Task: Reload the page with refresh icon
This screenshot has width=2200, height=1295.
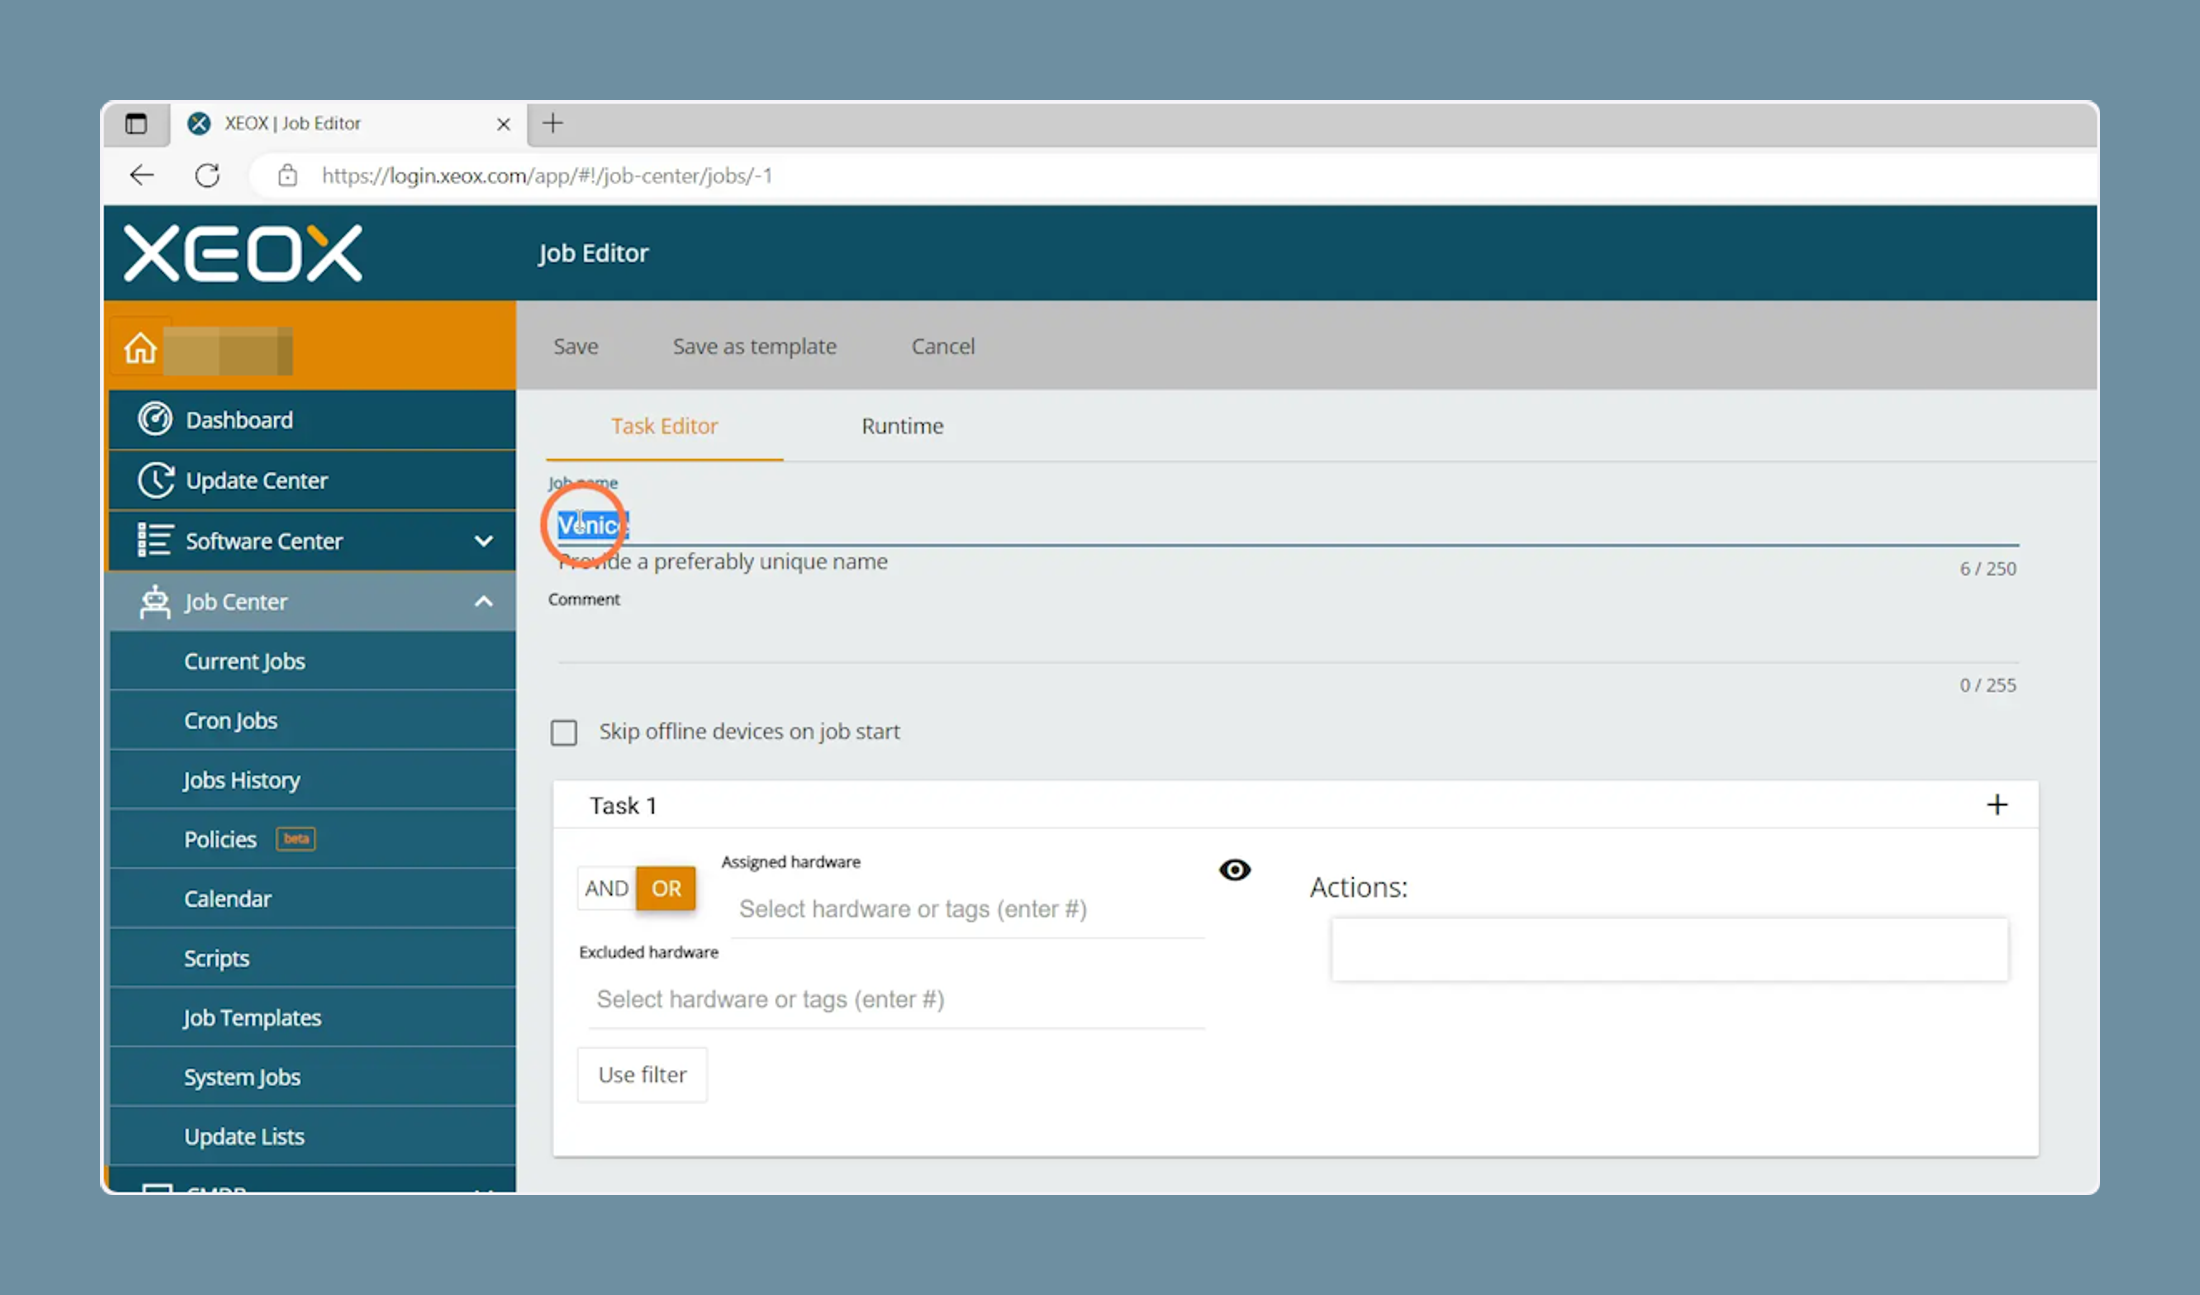Action: 207,175
